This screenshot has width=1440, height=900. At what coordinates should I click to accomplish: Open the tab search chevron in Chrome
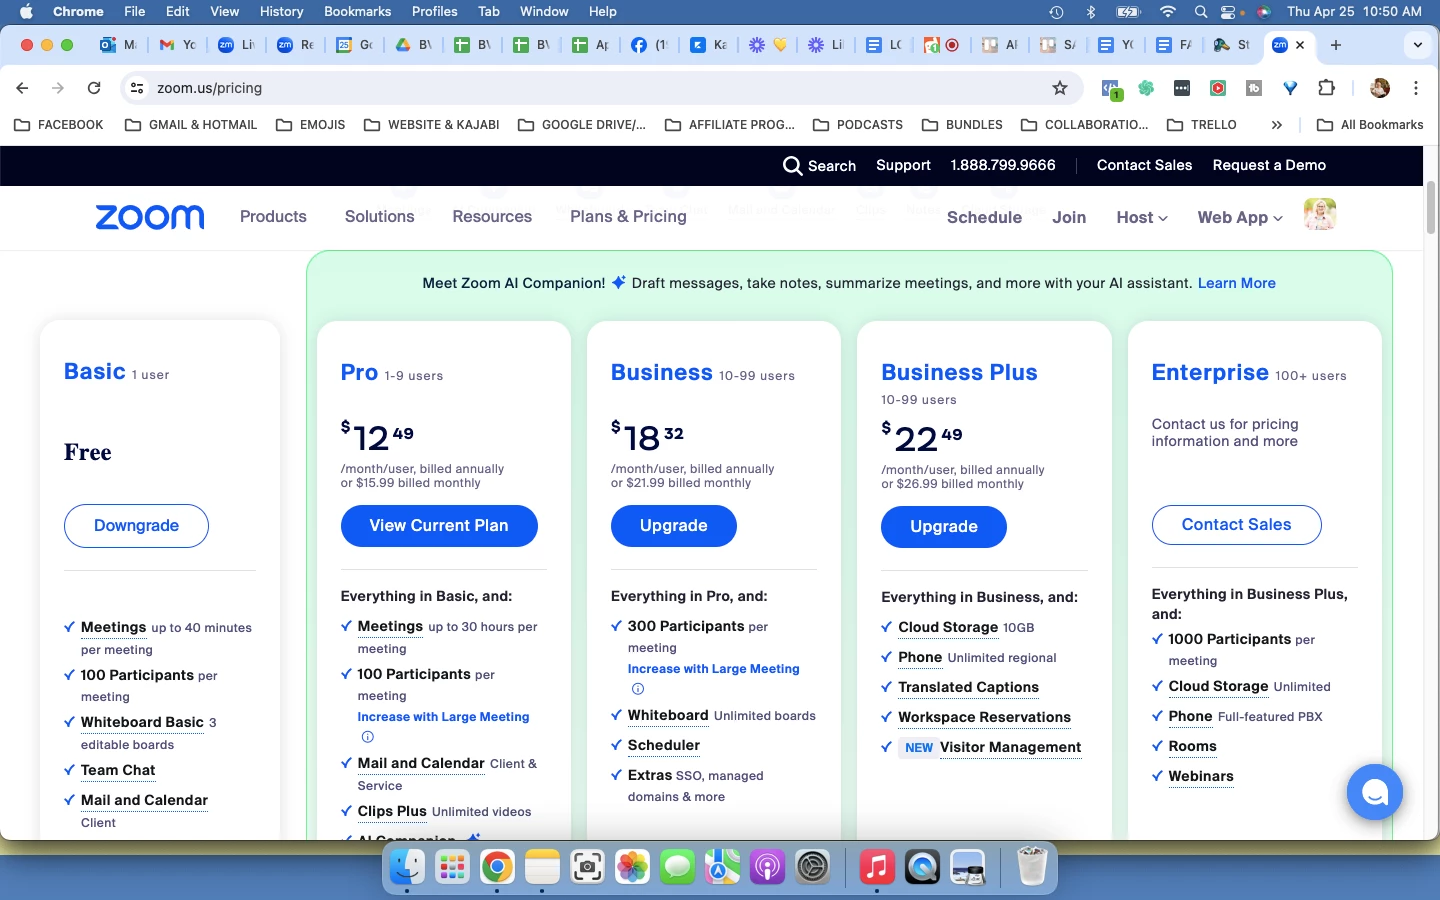[x=1417, y=45]
